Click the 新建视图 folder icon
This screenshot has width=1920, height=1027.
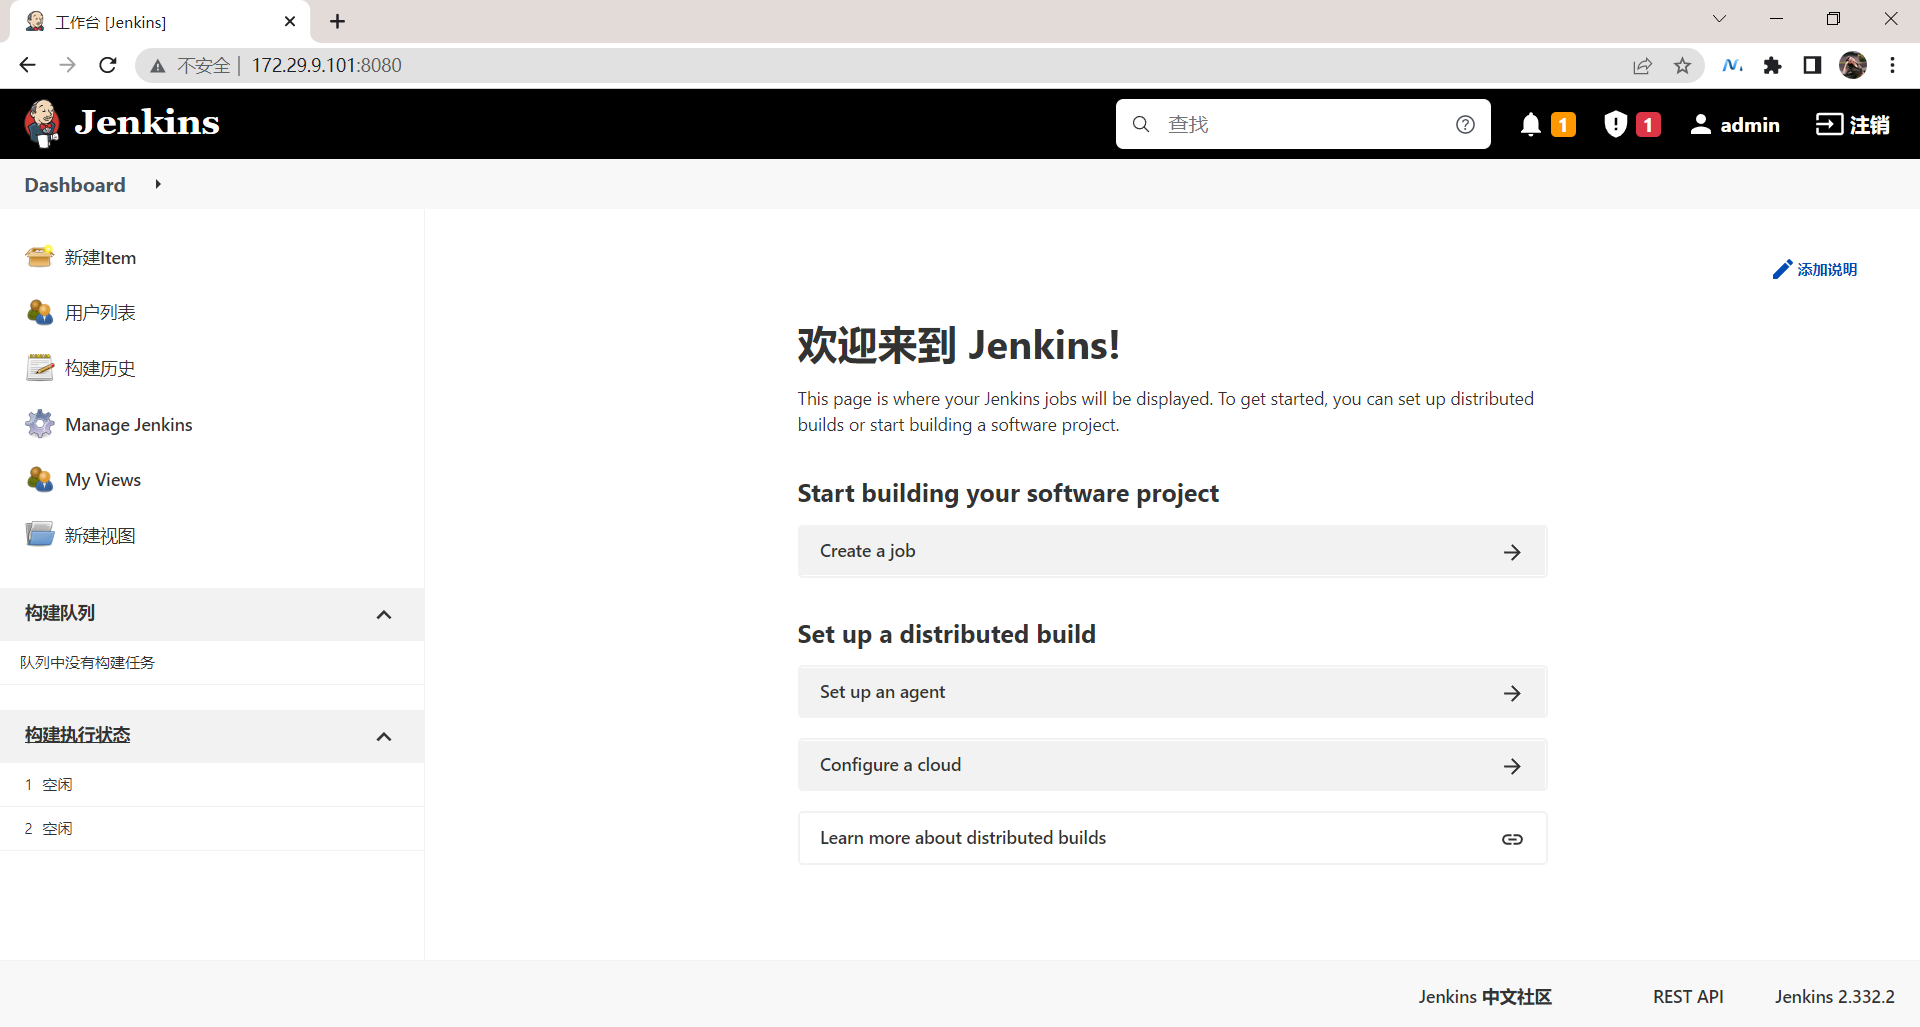click(39, 534)
